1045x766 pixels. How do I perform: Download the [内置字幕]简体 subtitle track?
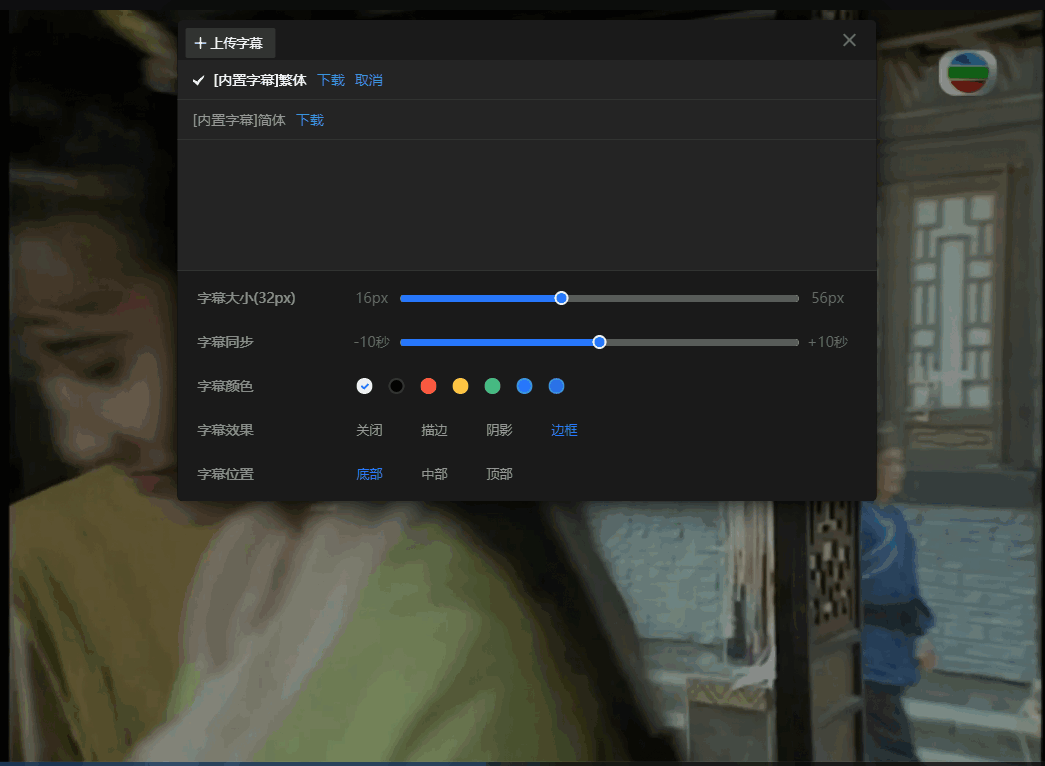[309, 119]
